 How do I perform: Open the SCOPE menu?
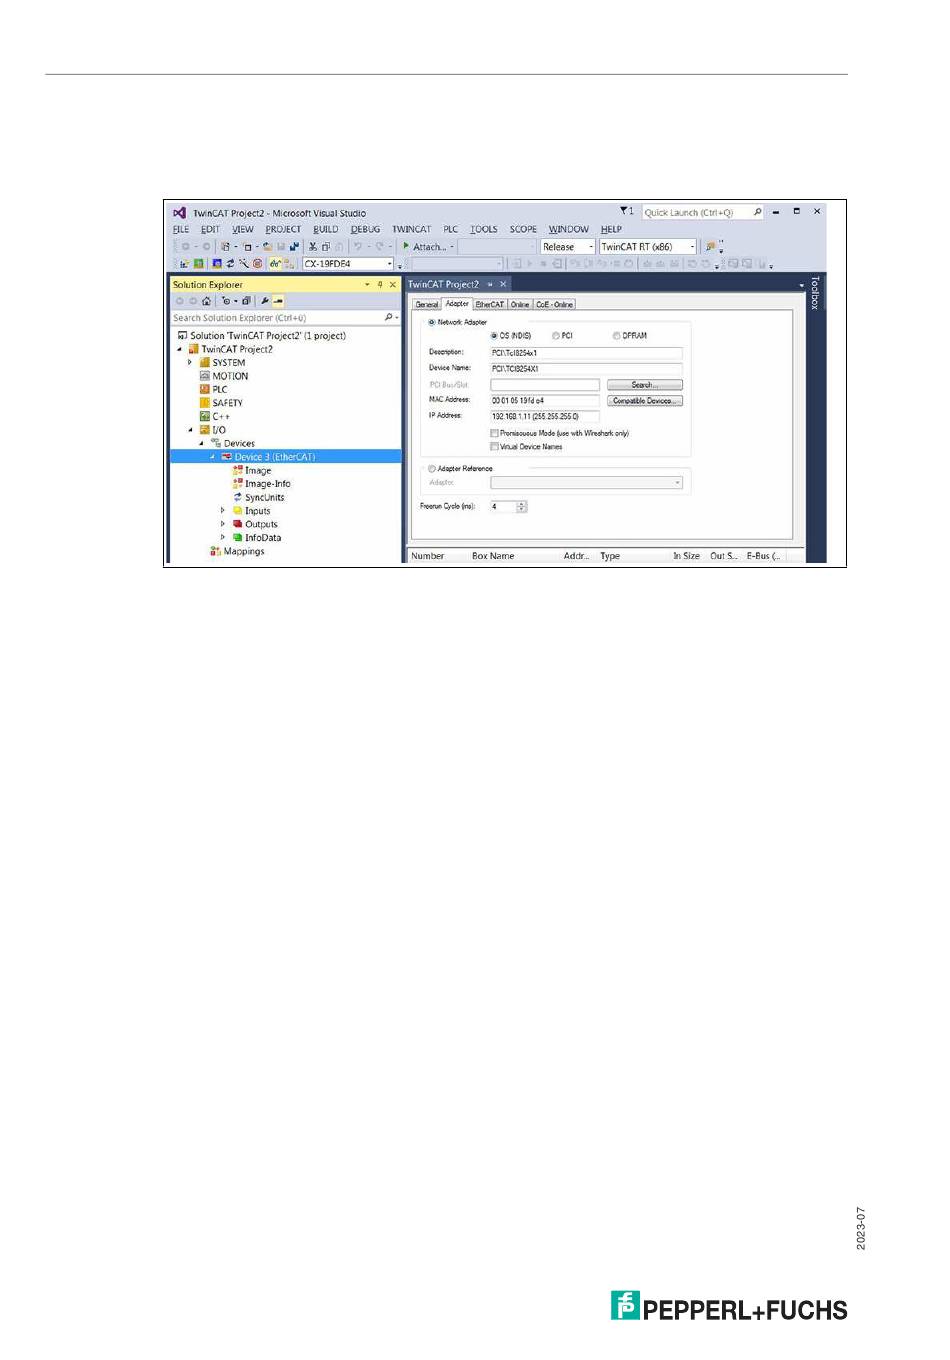point(523,230)
